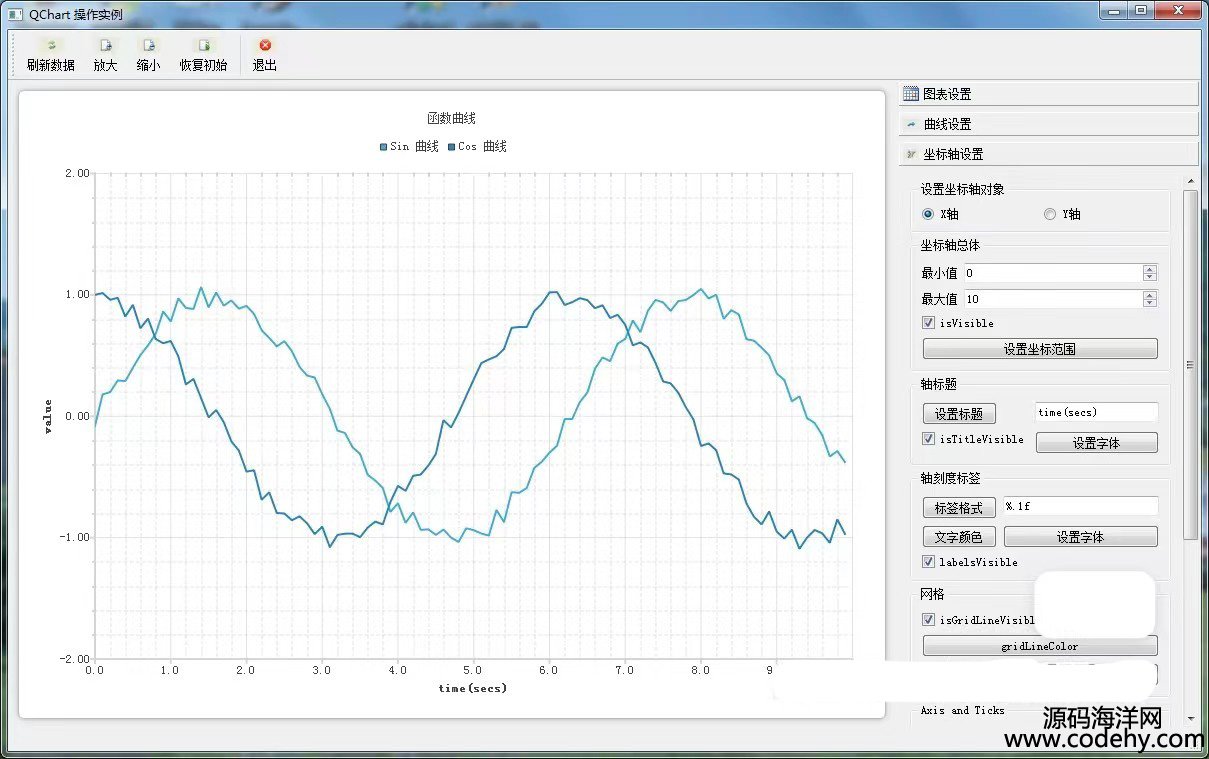The height and width of the screenshot is (759, 1209).
Task: Click the Cos 曲线 legend marker
Action: point(452,147)
